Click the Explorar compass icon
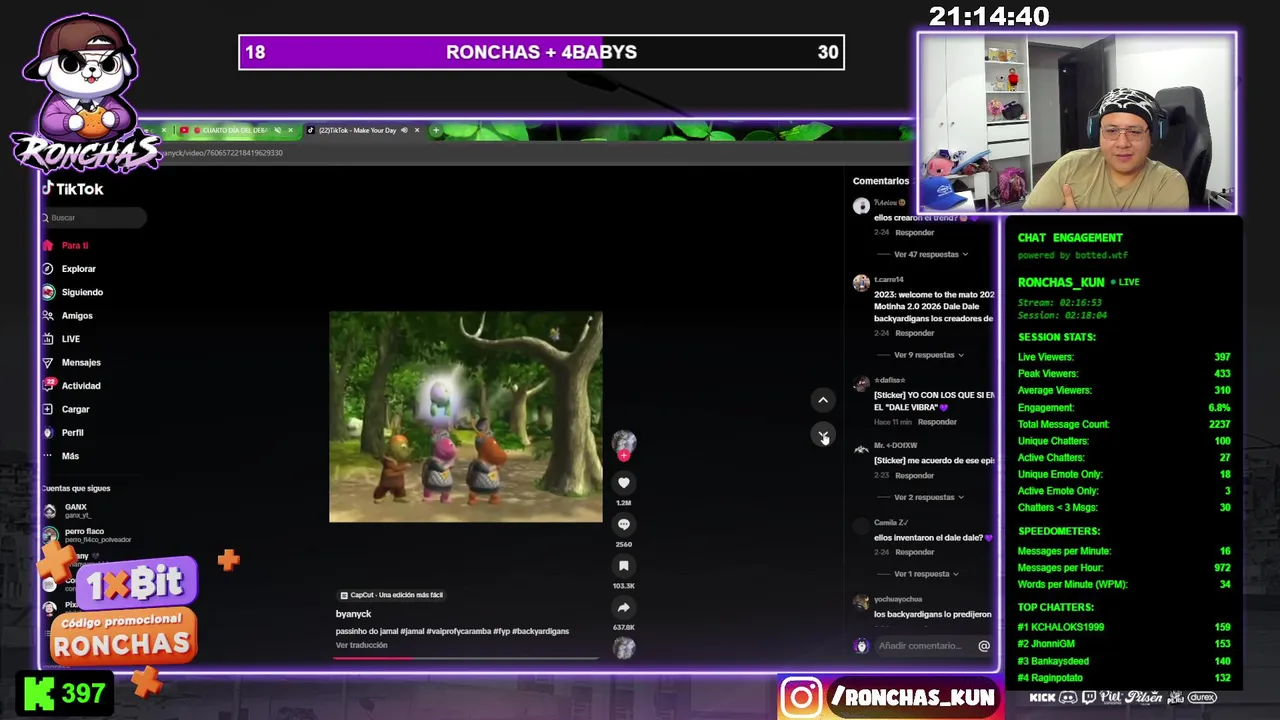 tap(47, 269)
